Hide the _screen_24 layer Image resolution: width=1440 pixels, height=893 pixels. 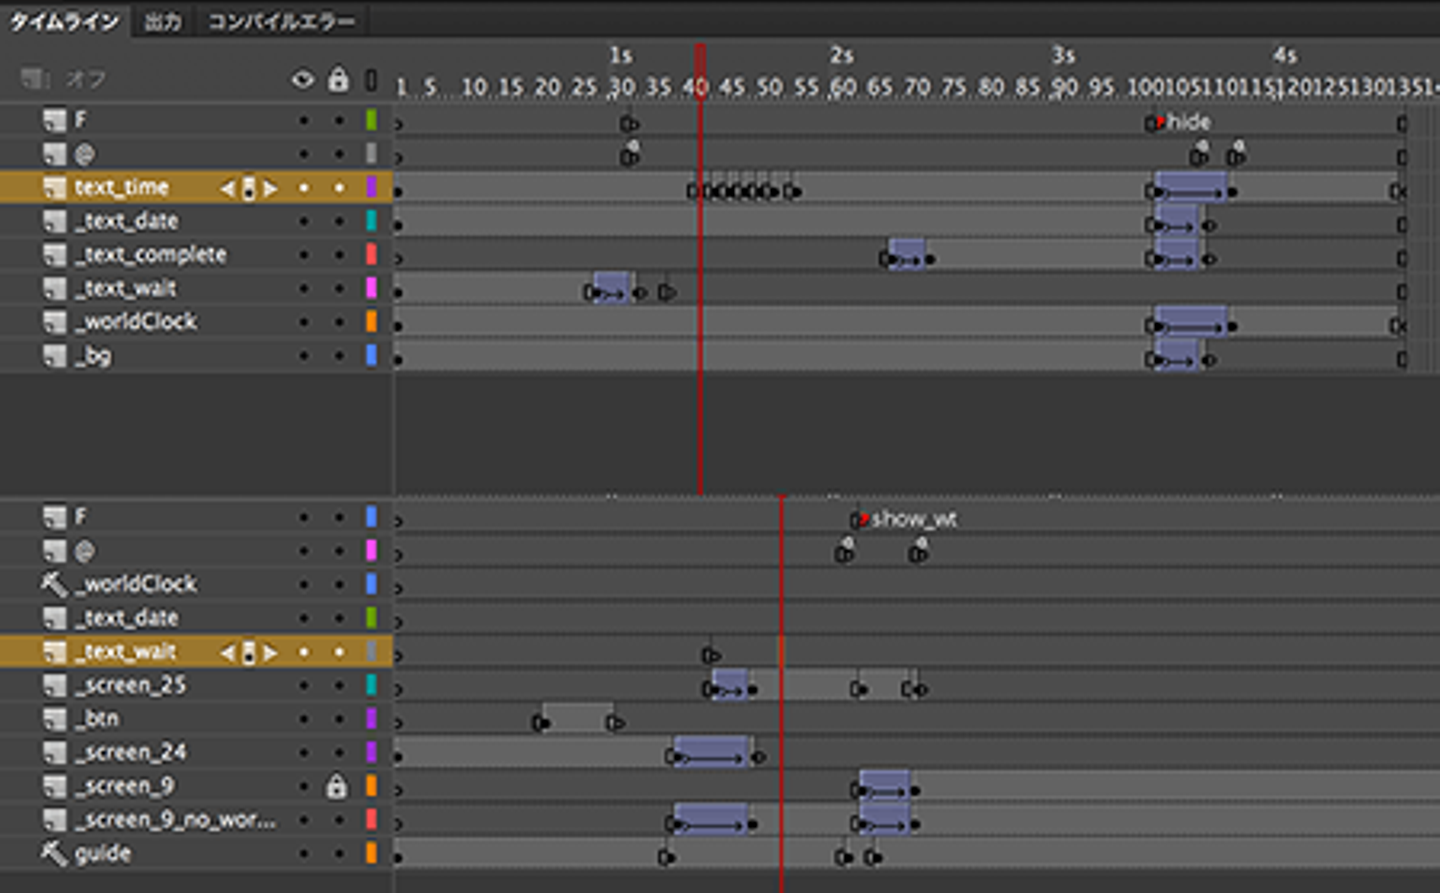[304, 753]
